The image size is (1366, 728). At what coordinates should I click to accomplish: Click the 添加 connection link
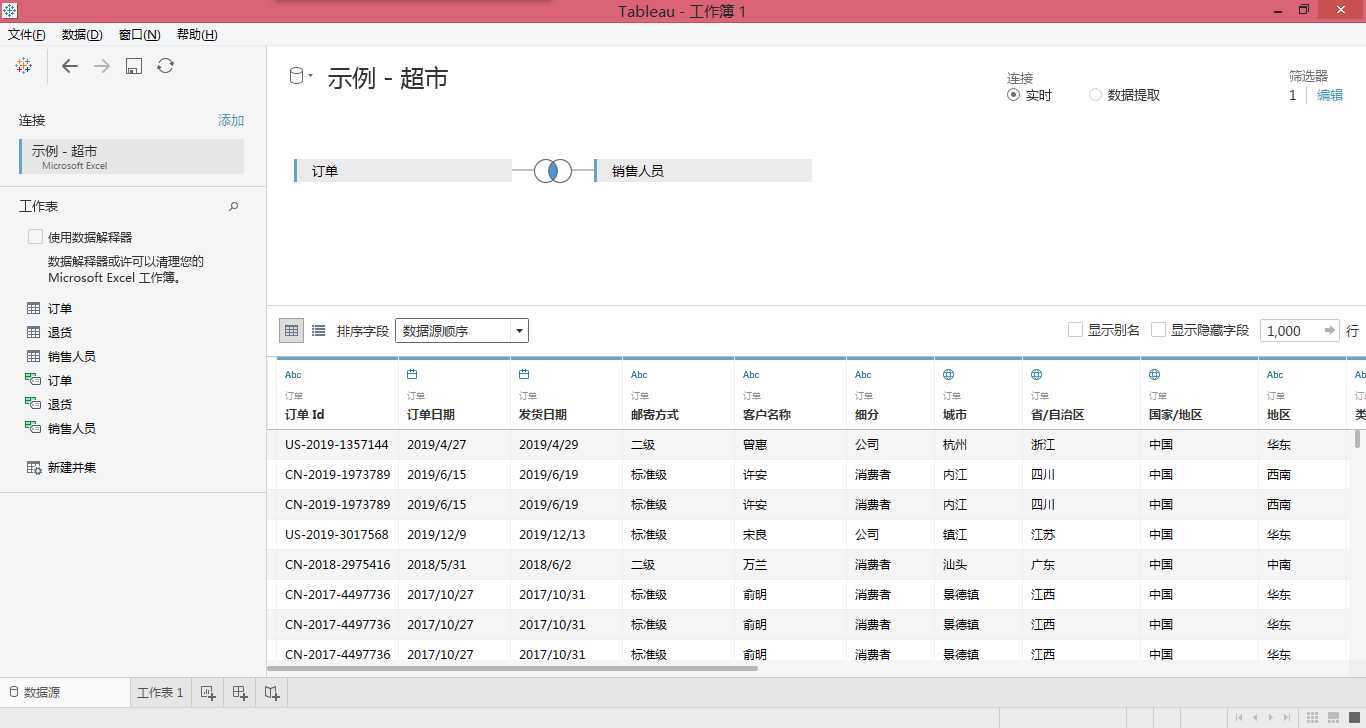pyautogui.click(x=231, y=120)
